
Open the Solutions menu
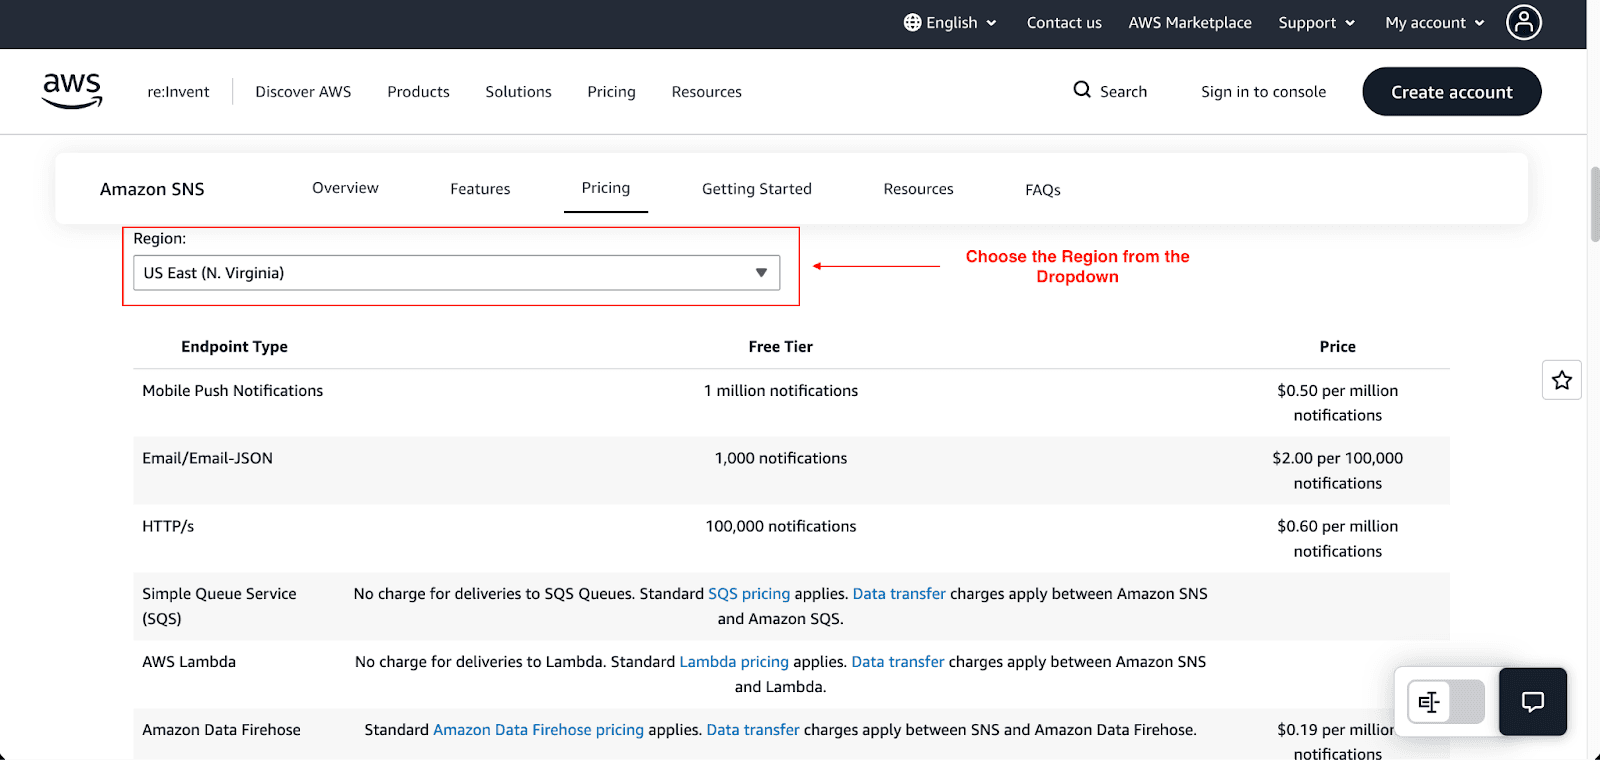pos(518,92)
